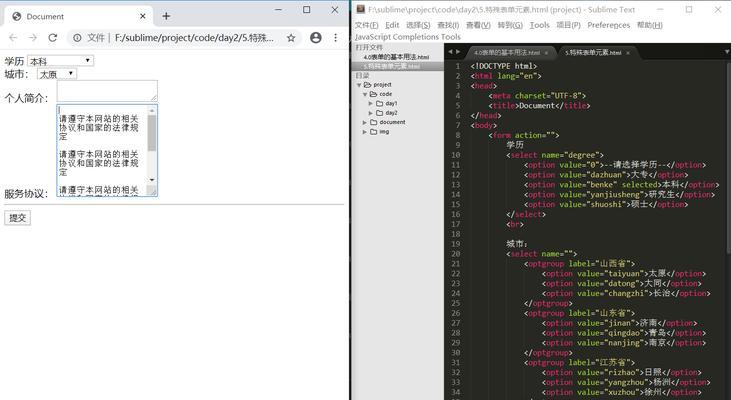Viewport: 731px width, 400px height.
Task: Open Sublime Preferences menu
Action: (608, 25)
